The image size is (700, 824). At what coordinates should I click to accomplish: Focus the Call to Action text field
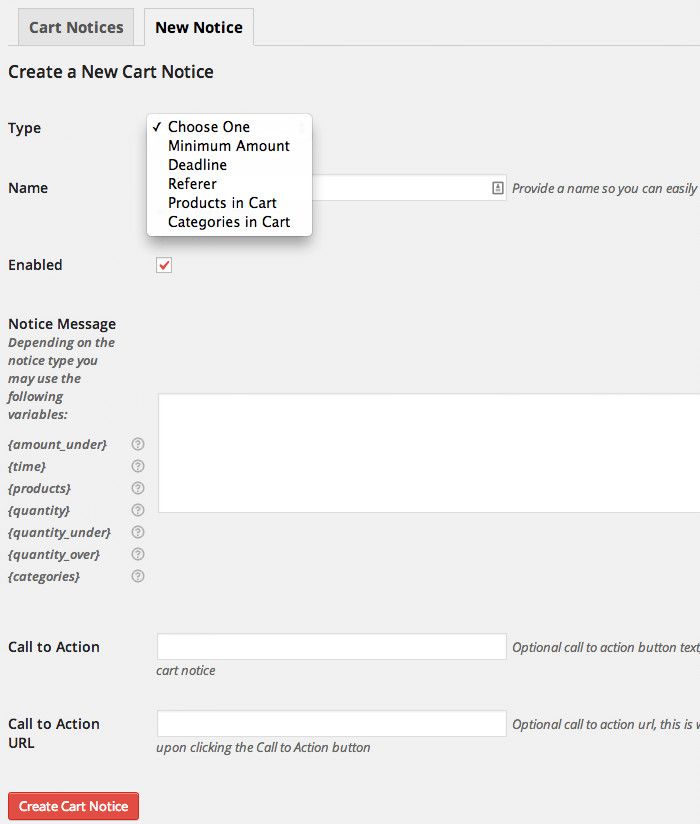pos(331,647)
